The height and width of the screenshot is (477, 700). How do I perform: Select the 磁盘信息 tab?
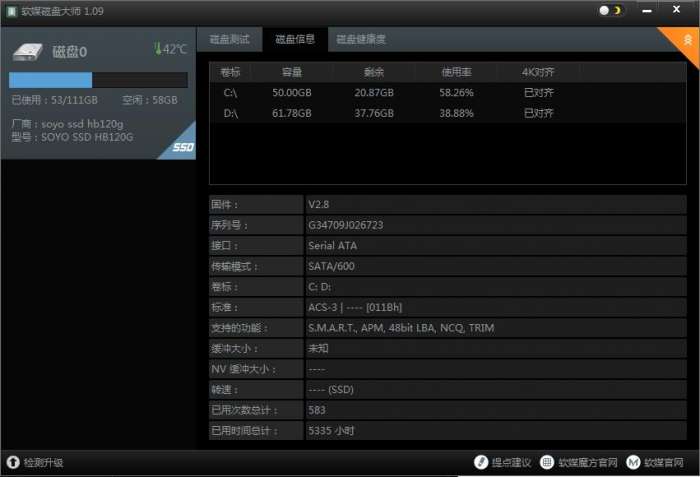coord(295,39)
